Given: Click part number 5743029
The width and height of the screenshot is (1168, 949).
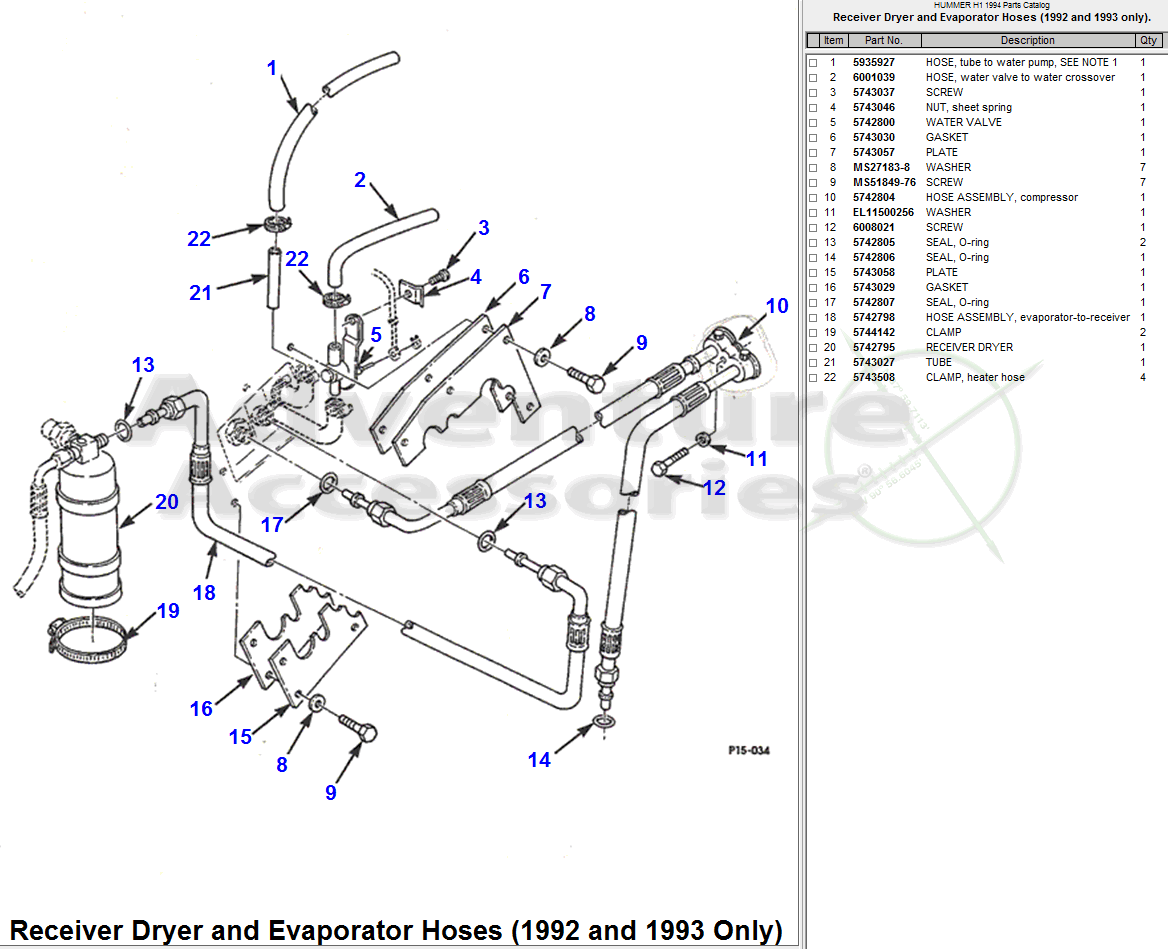Looking at the screenshot, I should (x=874, y=288).
